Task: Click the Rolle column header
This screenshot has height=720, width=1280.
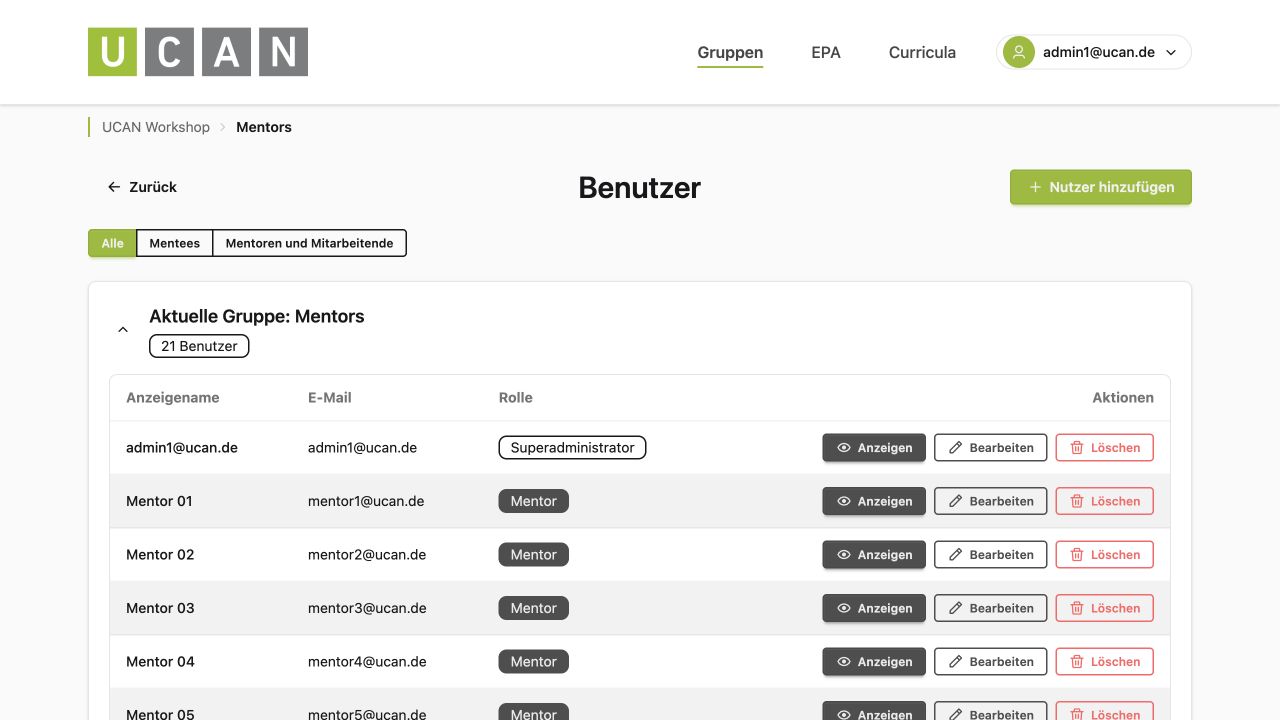Action: pos(516,397)
